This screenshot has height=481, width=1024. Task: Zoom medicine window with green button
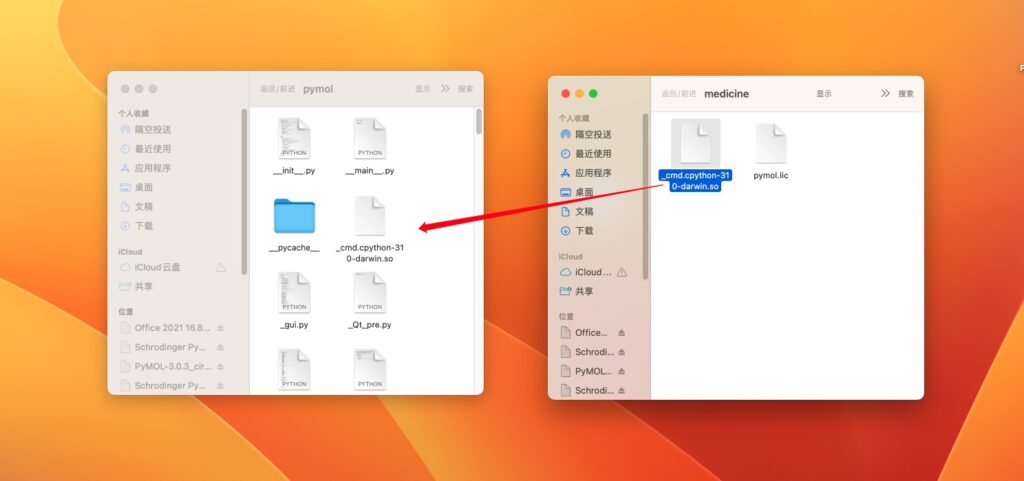(x=593, y=94)
